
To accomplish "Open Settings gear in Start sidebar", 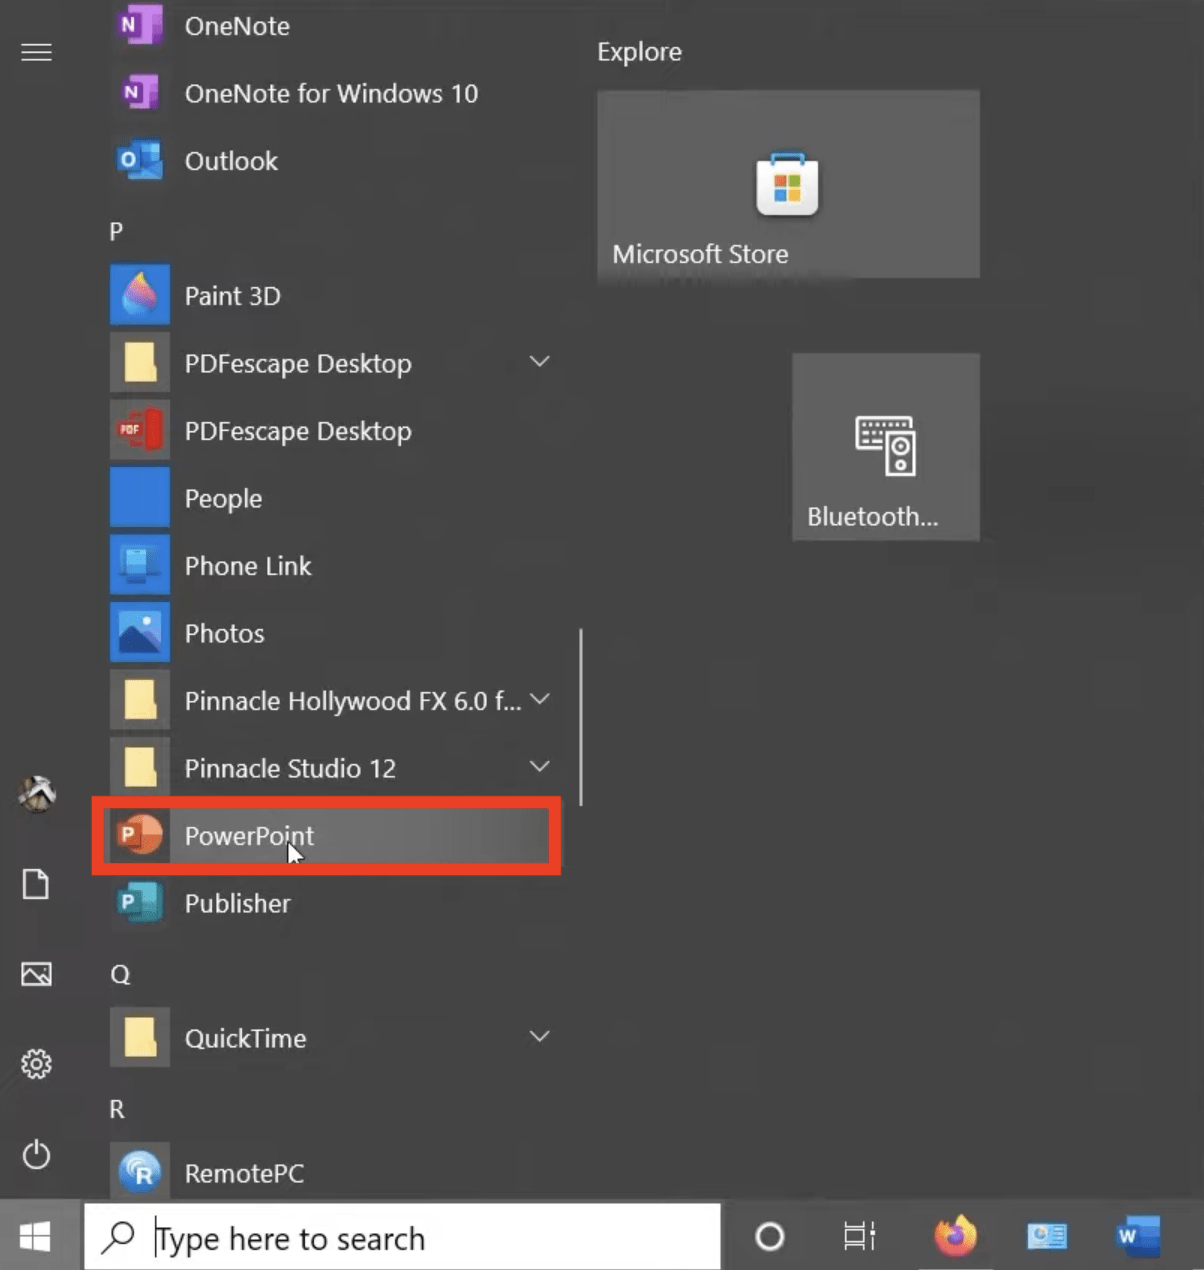I will [x=36, y=1064].
